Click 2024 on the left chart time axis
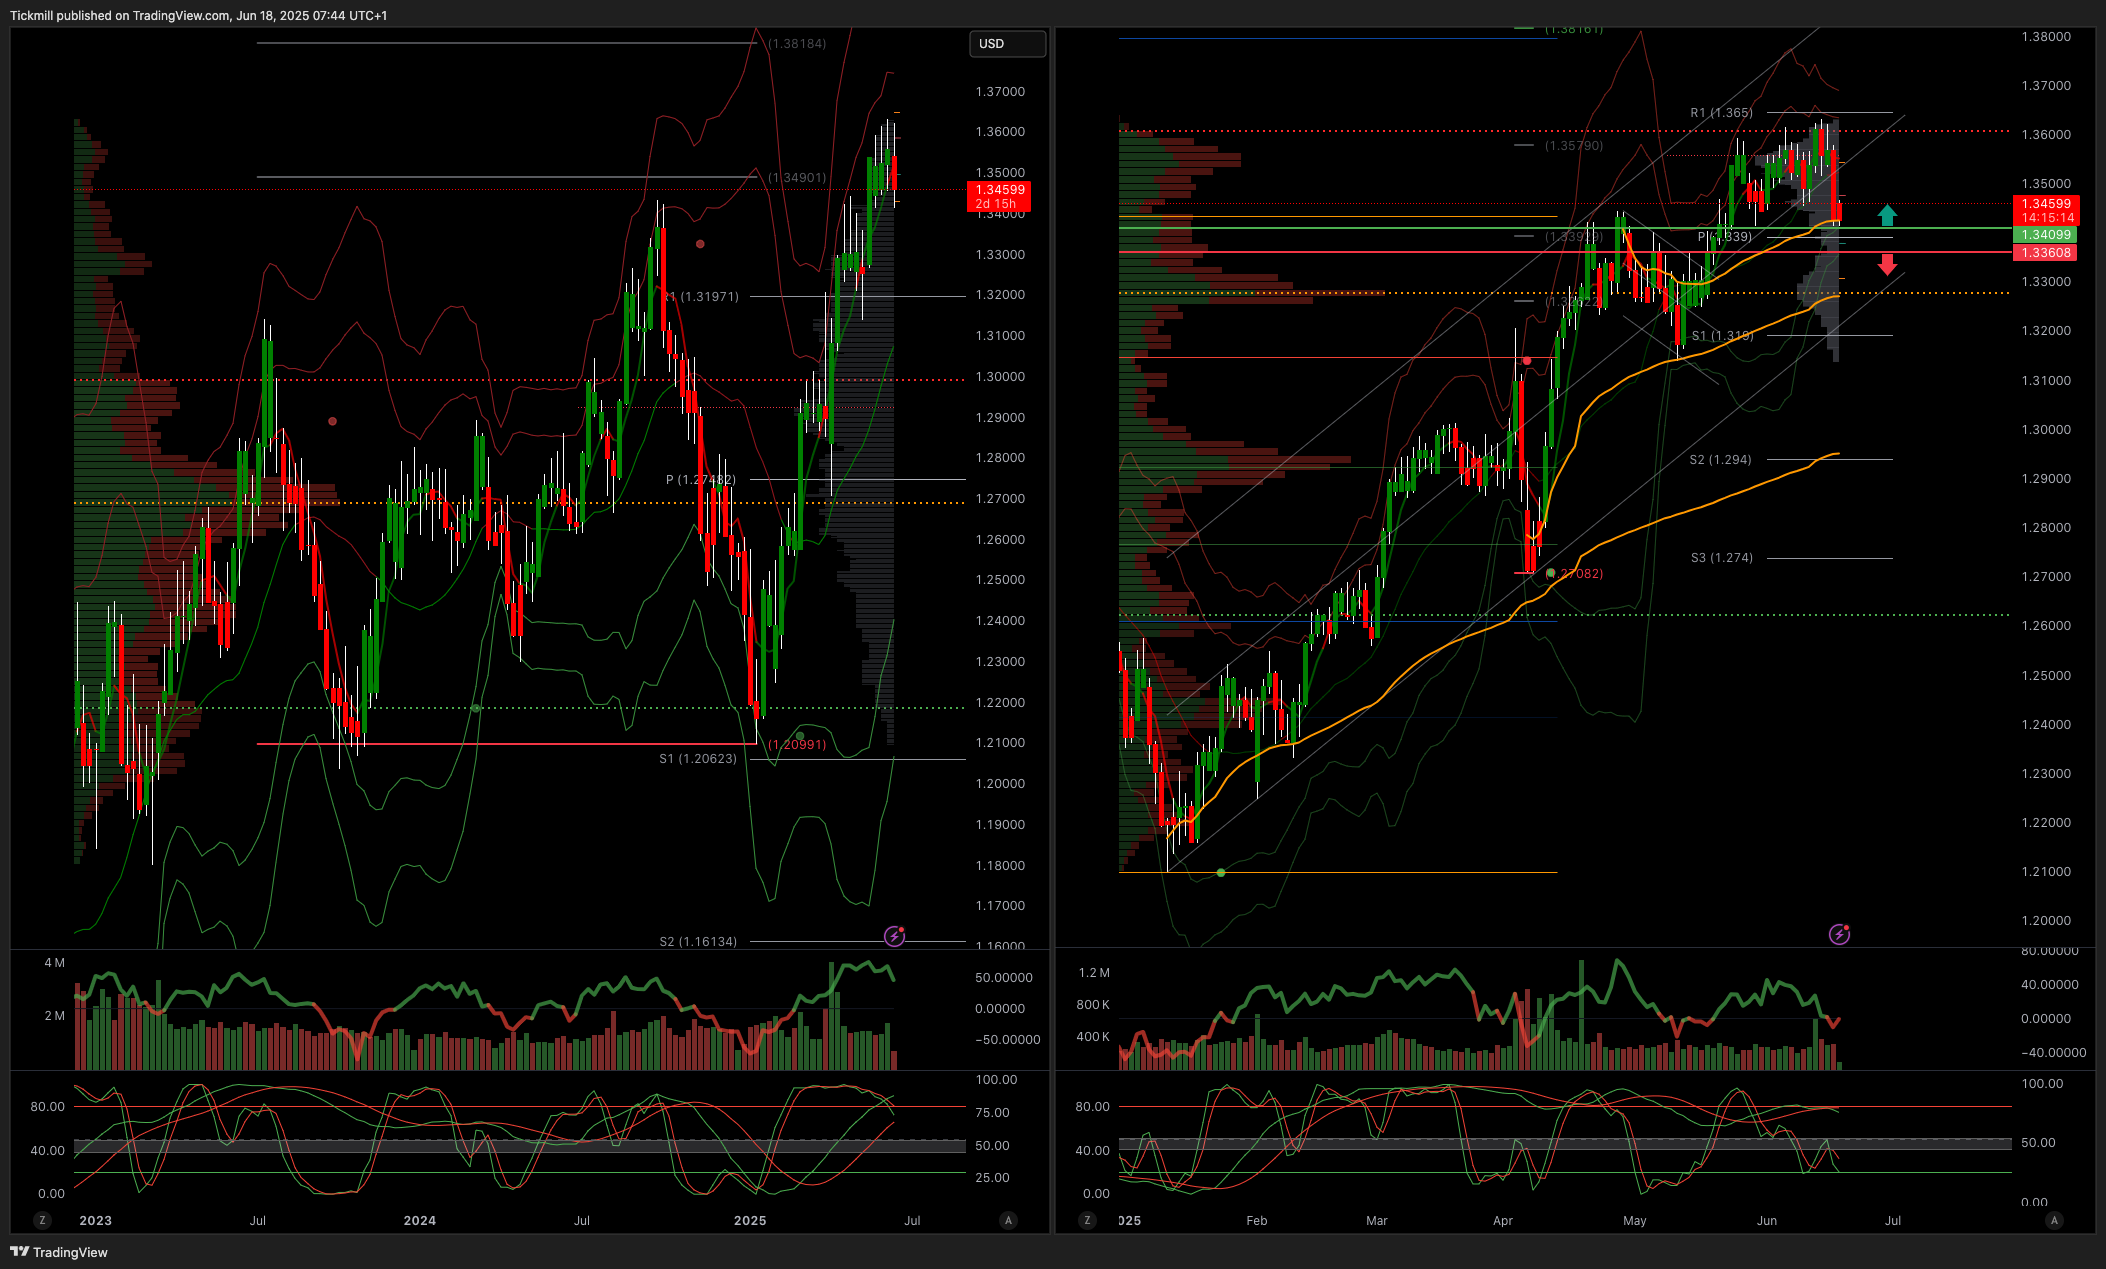This screenshot has height=1269, width=2106. click(419, 1221)
